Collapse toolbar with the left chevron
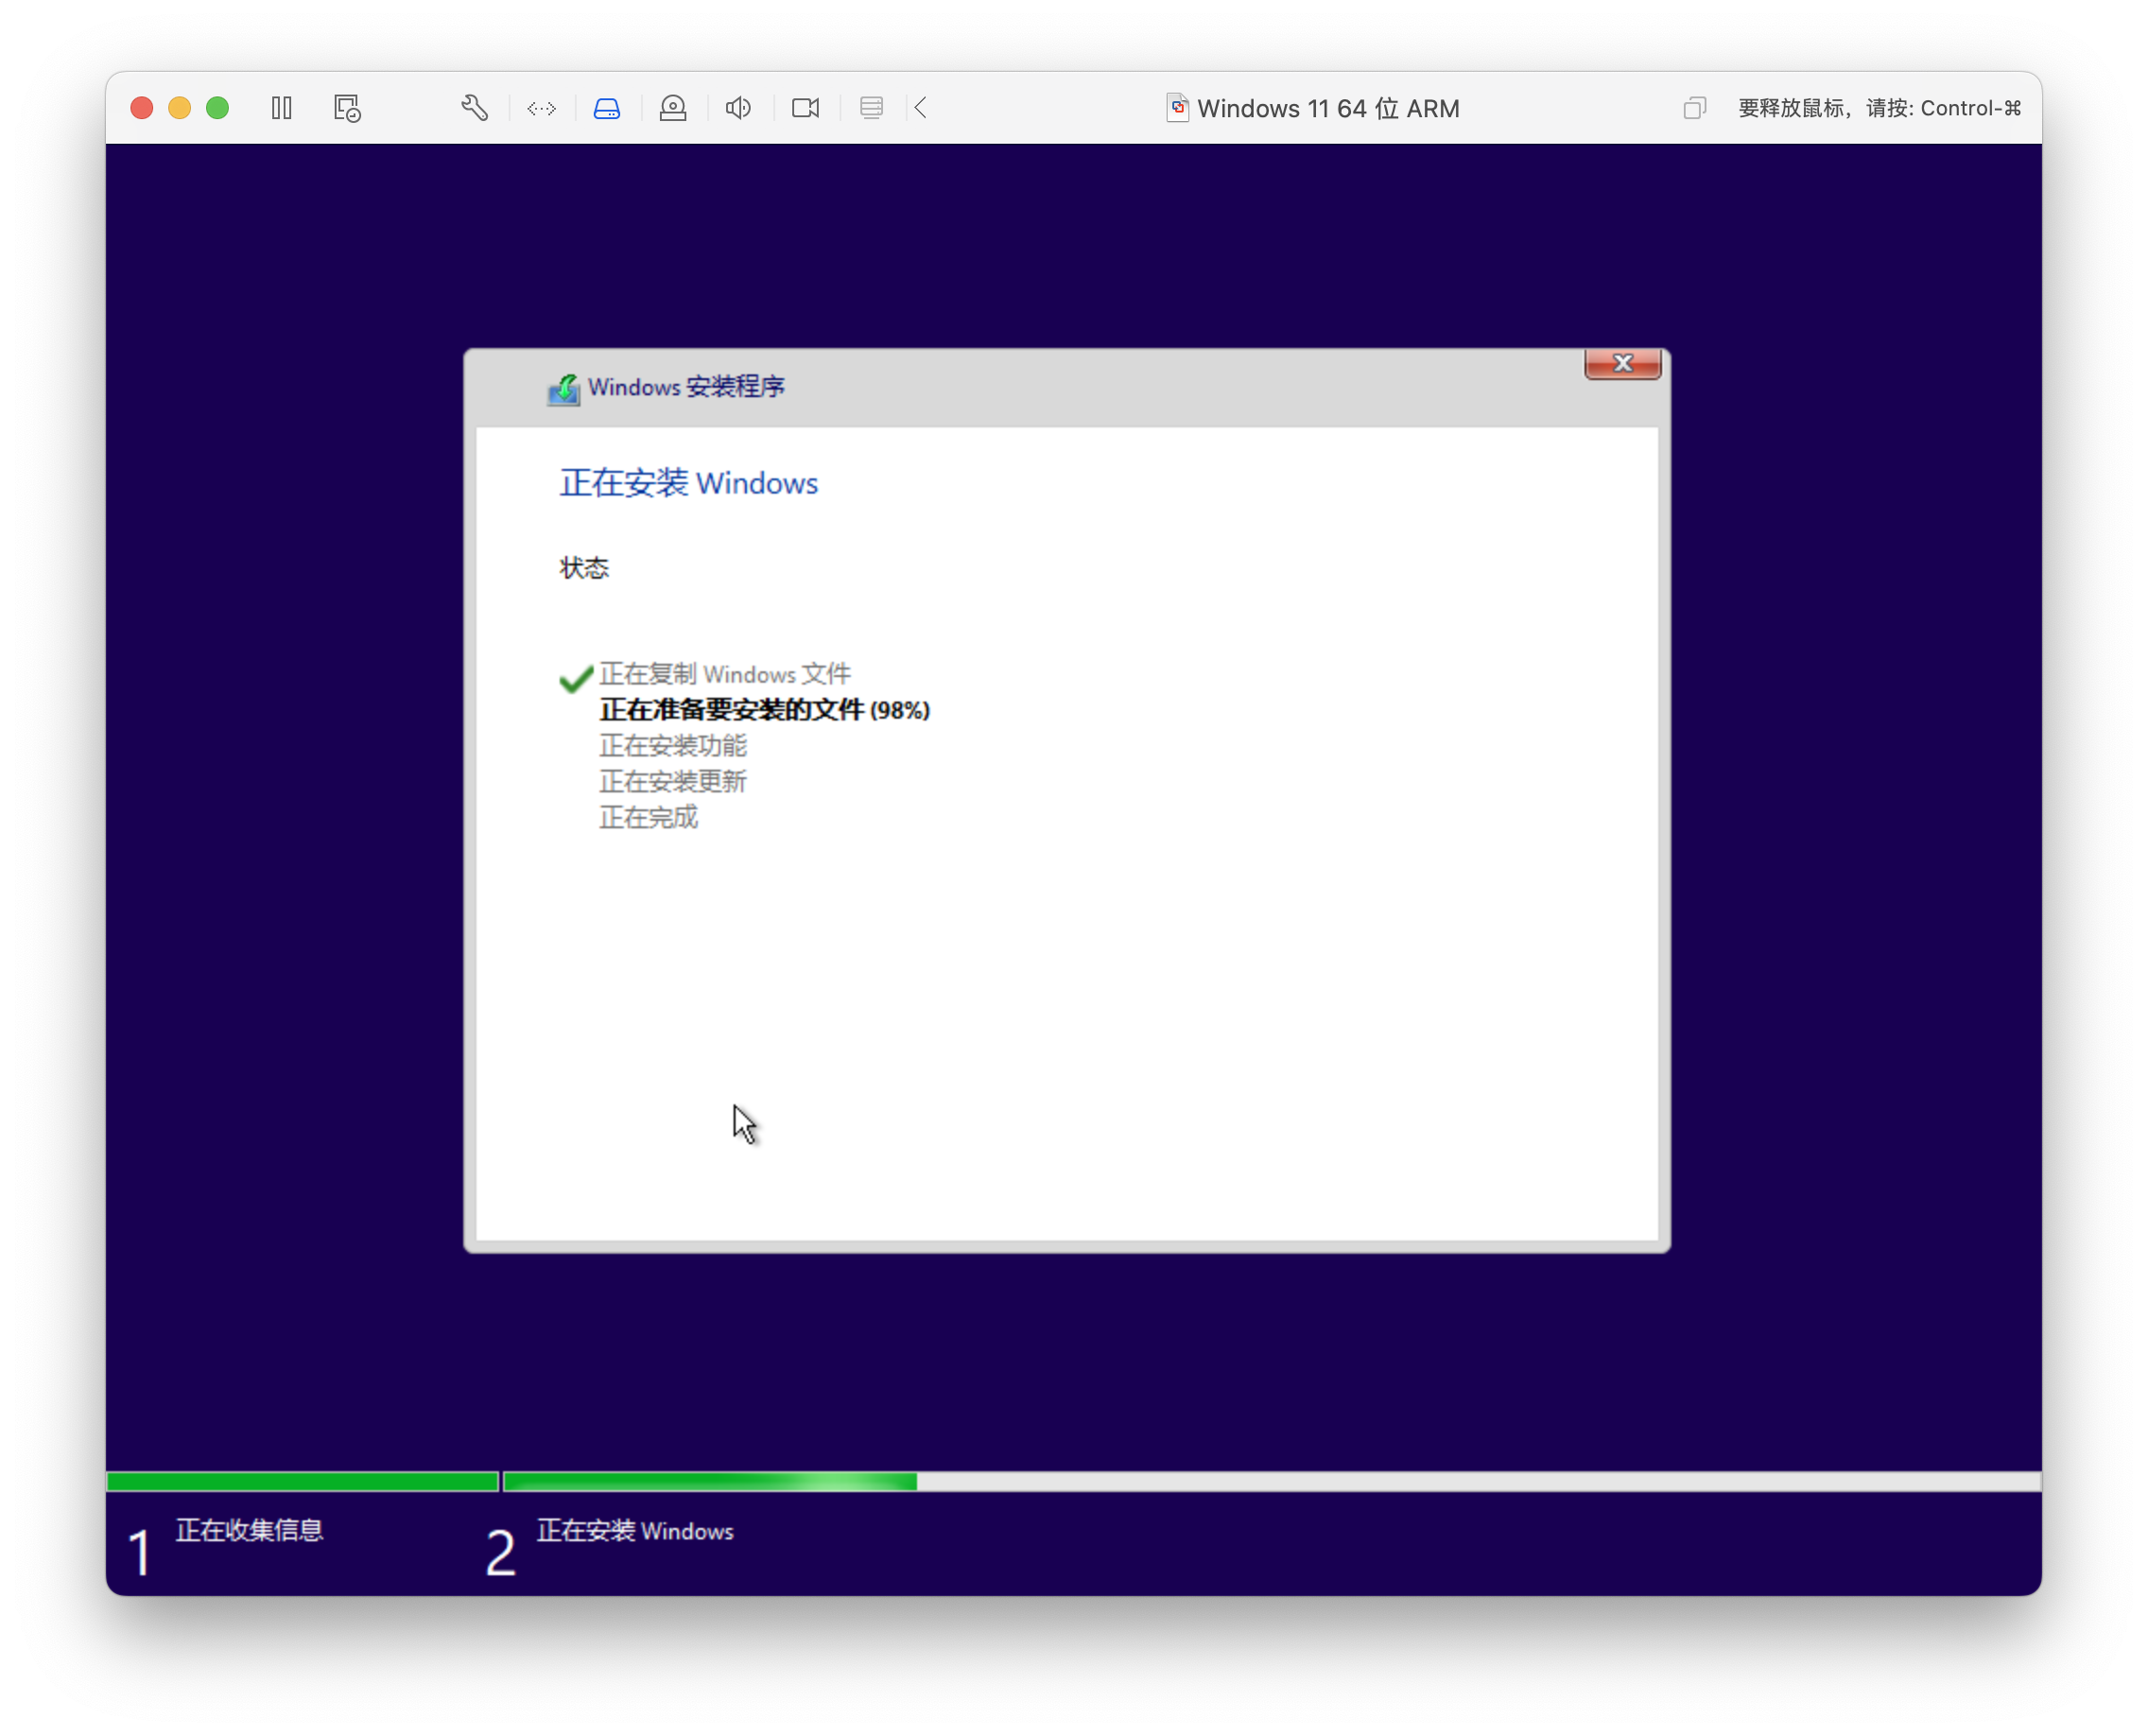The image size is (2148, 1736). click(x=920, y=108)
